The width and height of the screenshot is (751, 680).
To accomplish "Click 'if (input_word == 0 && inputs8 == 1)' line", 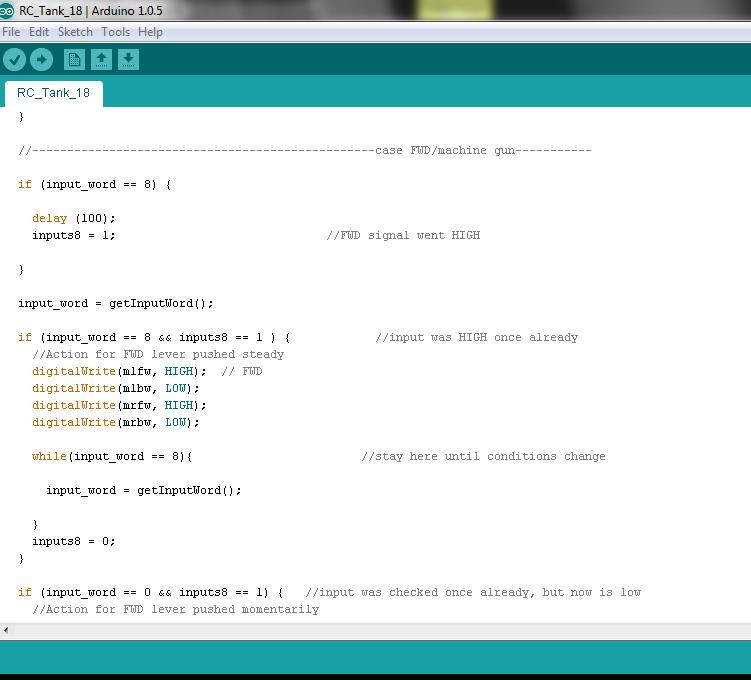I will pyautogui.click(x=150, y=592).
